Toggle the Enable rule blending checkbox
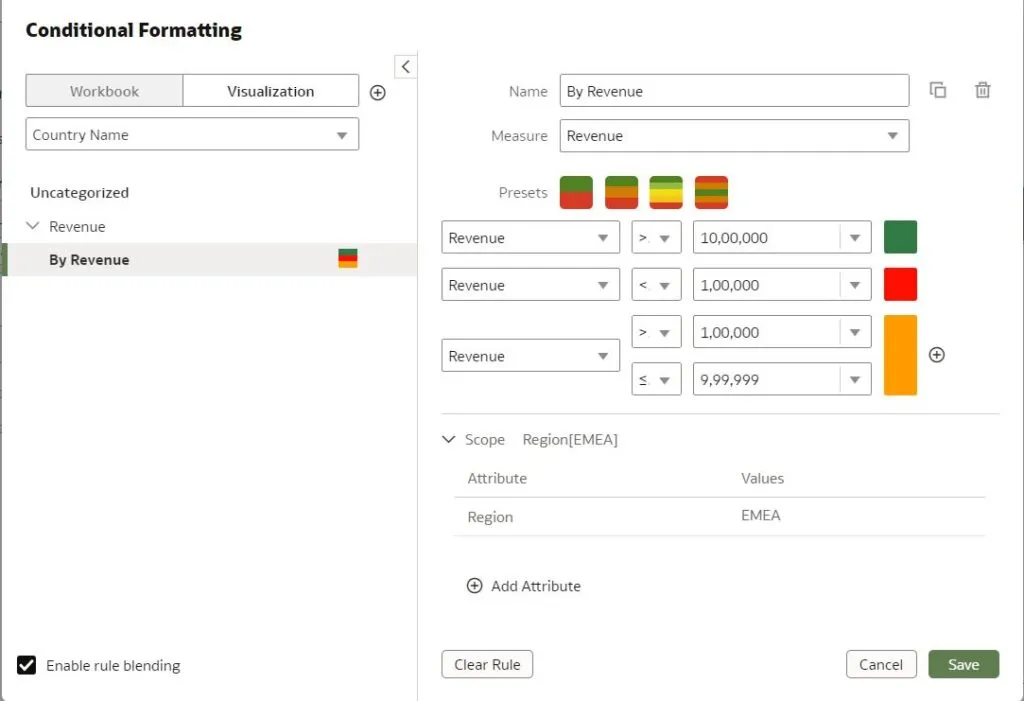Image resolution: width=1024 pixels, height=701 pixels. pyautogui.click(x=27, y=665)
